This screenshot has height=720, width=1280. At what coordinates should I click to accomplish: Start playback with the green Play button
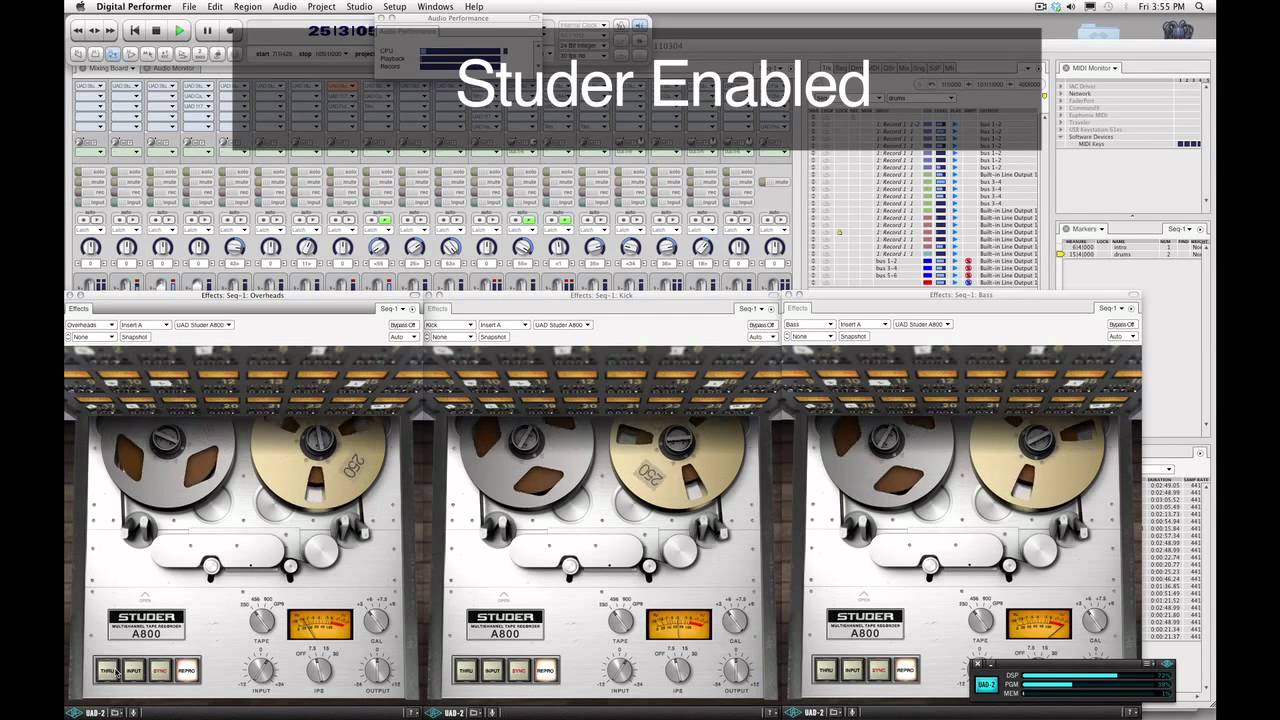[180, 31]
